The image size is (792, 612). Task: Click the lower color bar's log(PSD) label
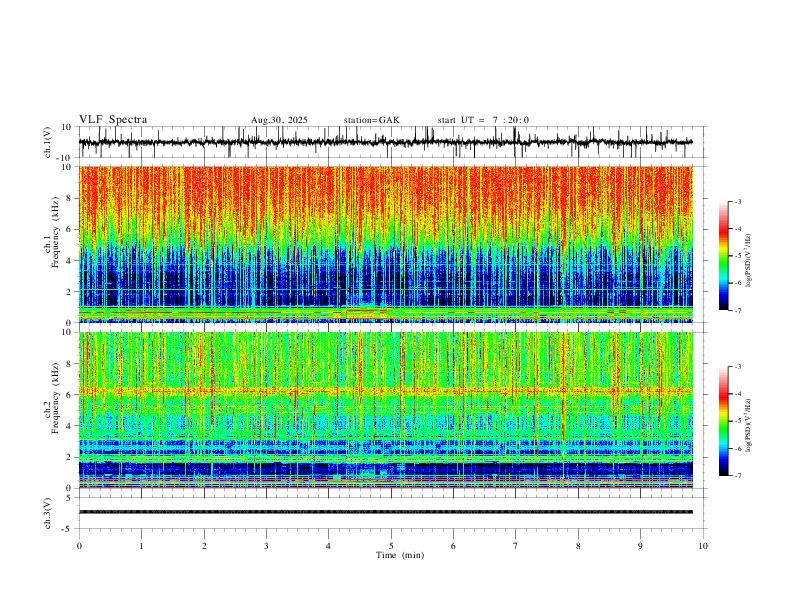748,425
